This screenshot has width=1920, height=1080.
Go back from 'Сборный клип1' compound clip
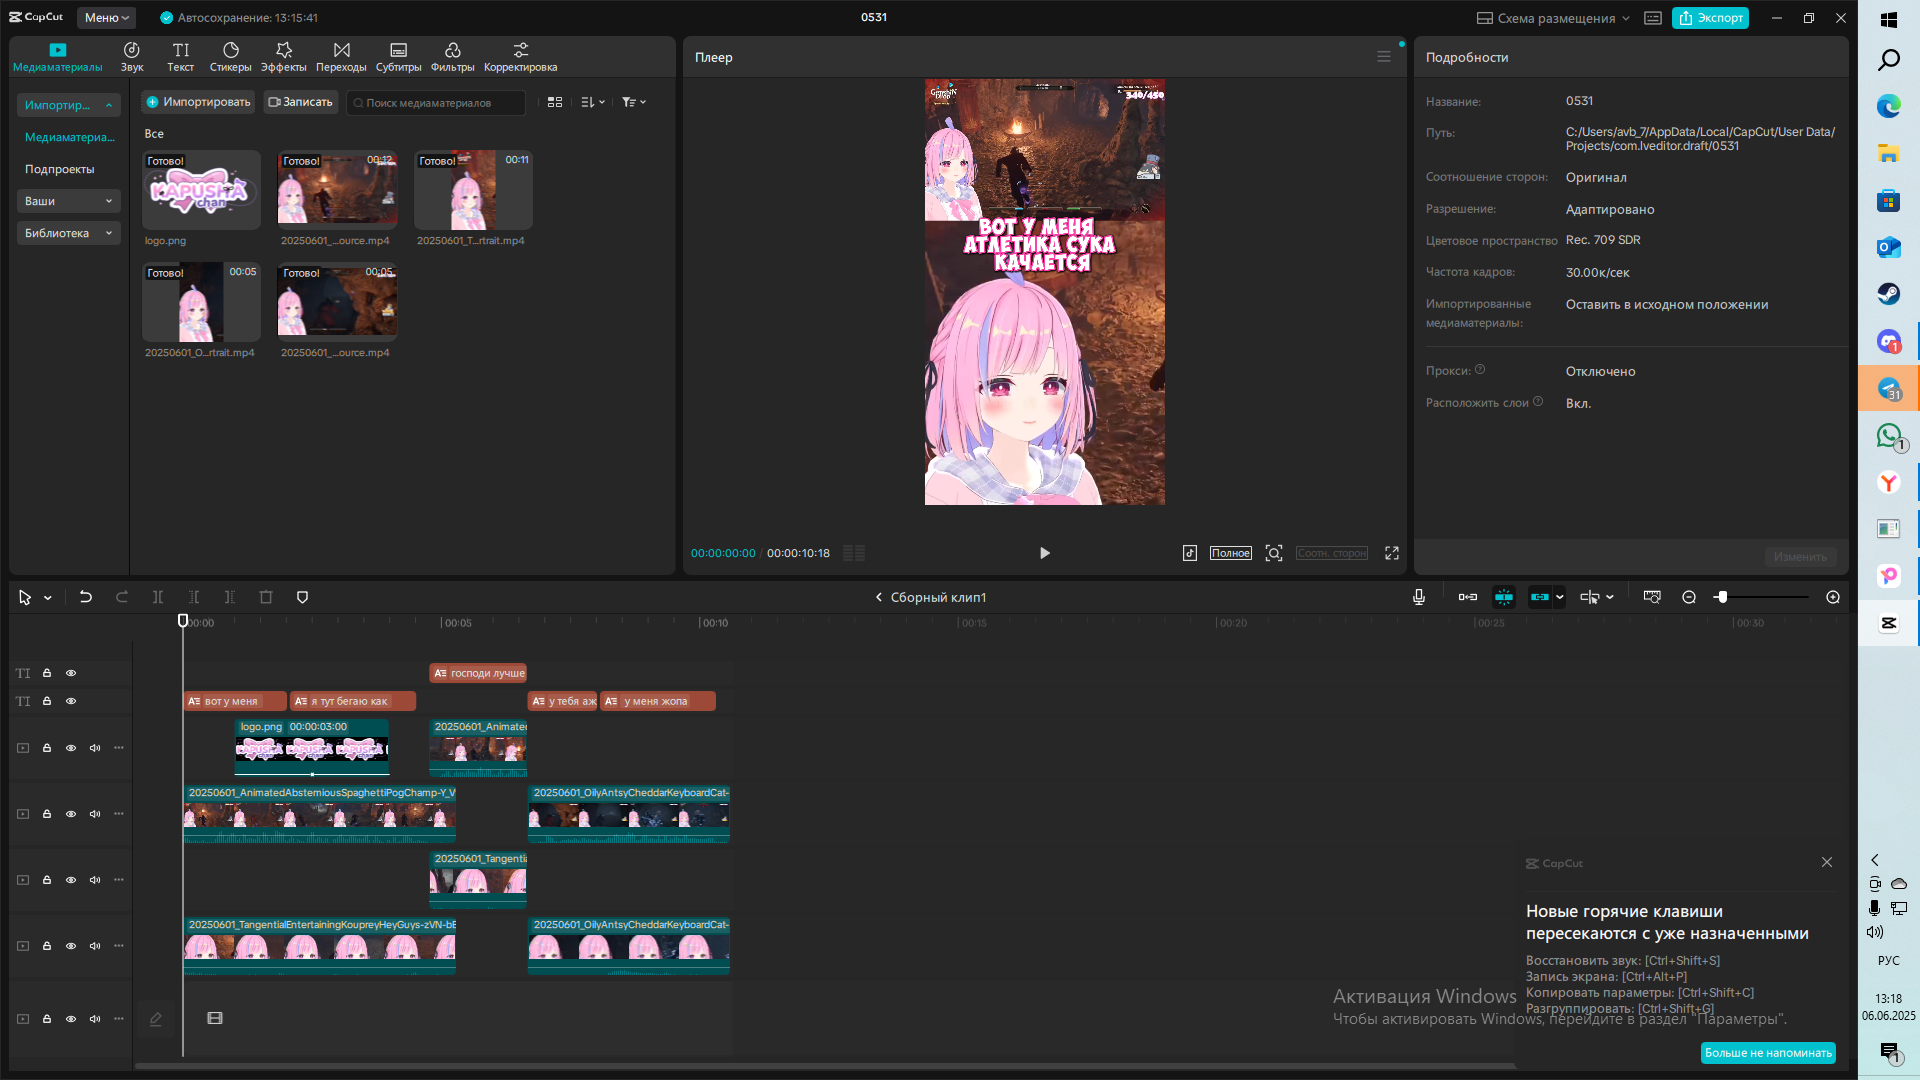[x=879, y=597]
